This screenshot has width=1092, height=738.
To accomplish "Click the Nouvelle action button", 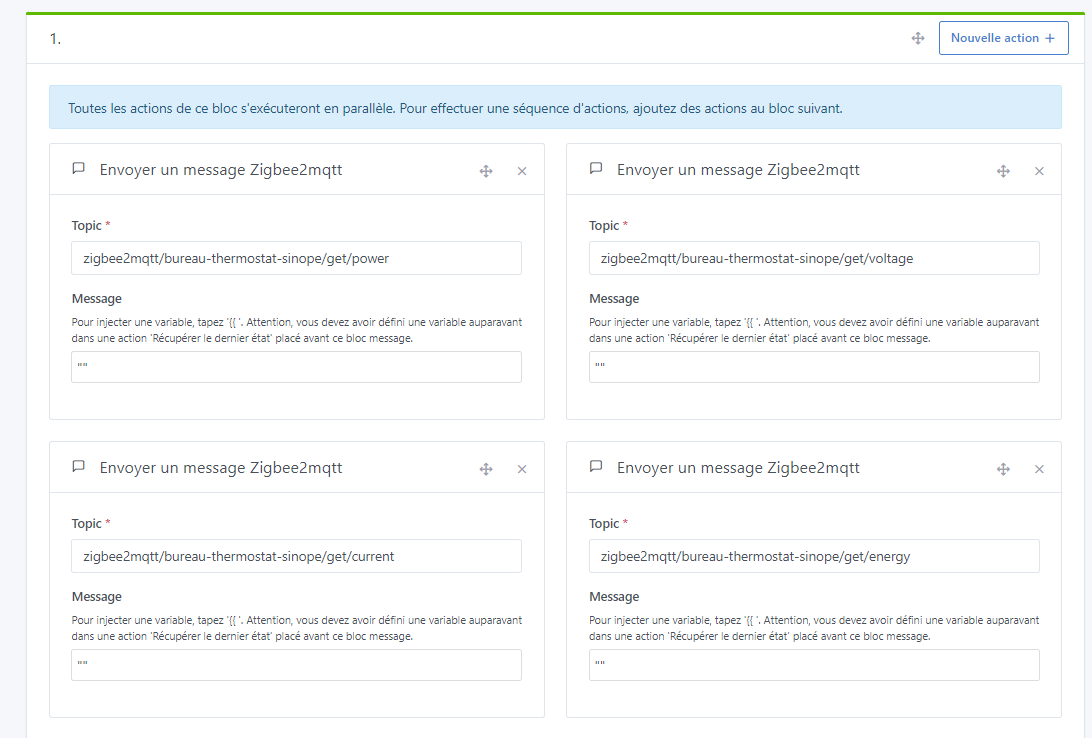I will pyautogui.click(x=1003, y=38).
